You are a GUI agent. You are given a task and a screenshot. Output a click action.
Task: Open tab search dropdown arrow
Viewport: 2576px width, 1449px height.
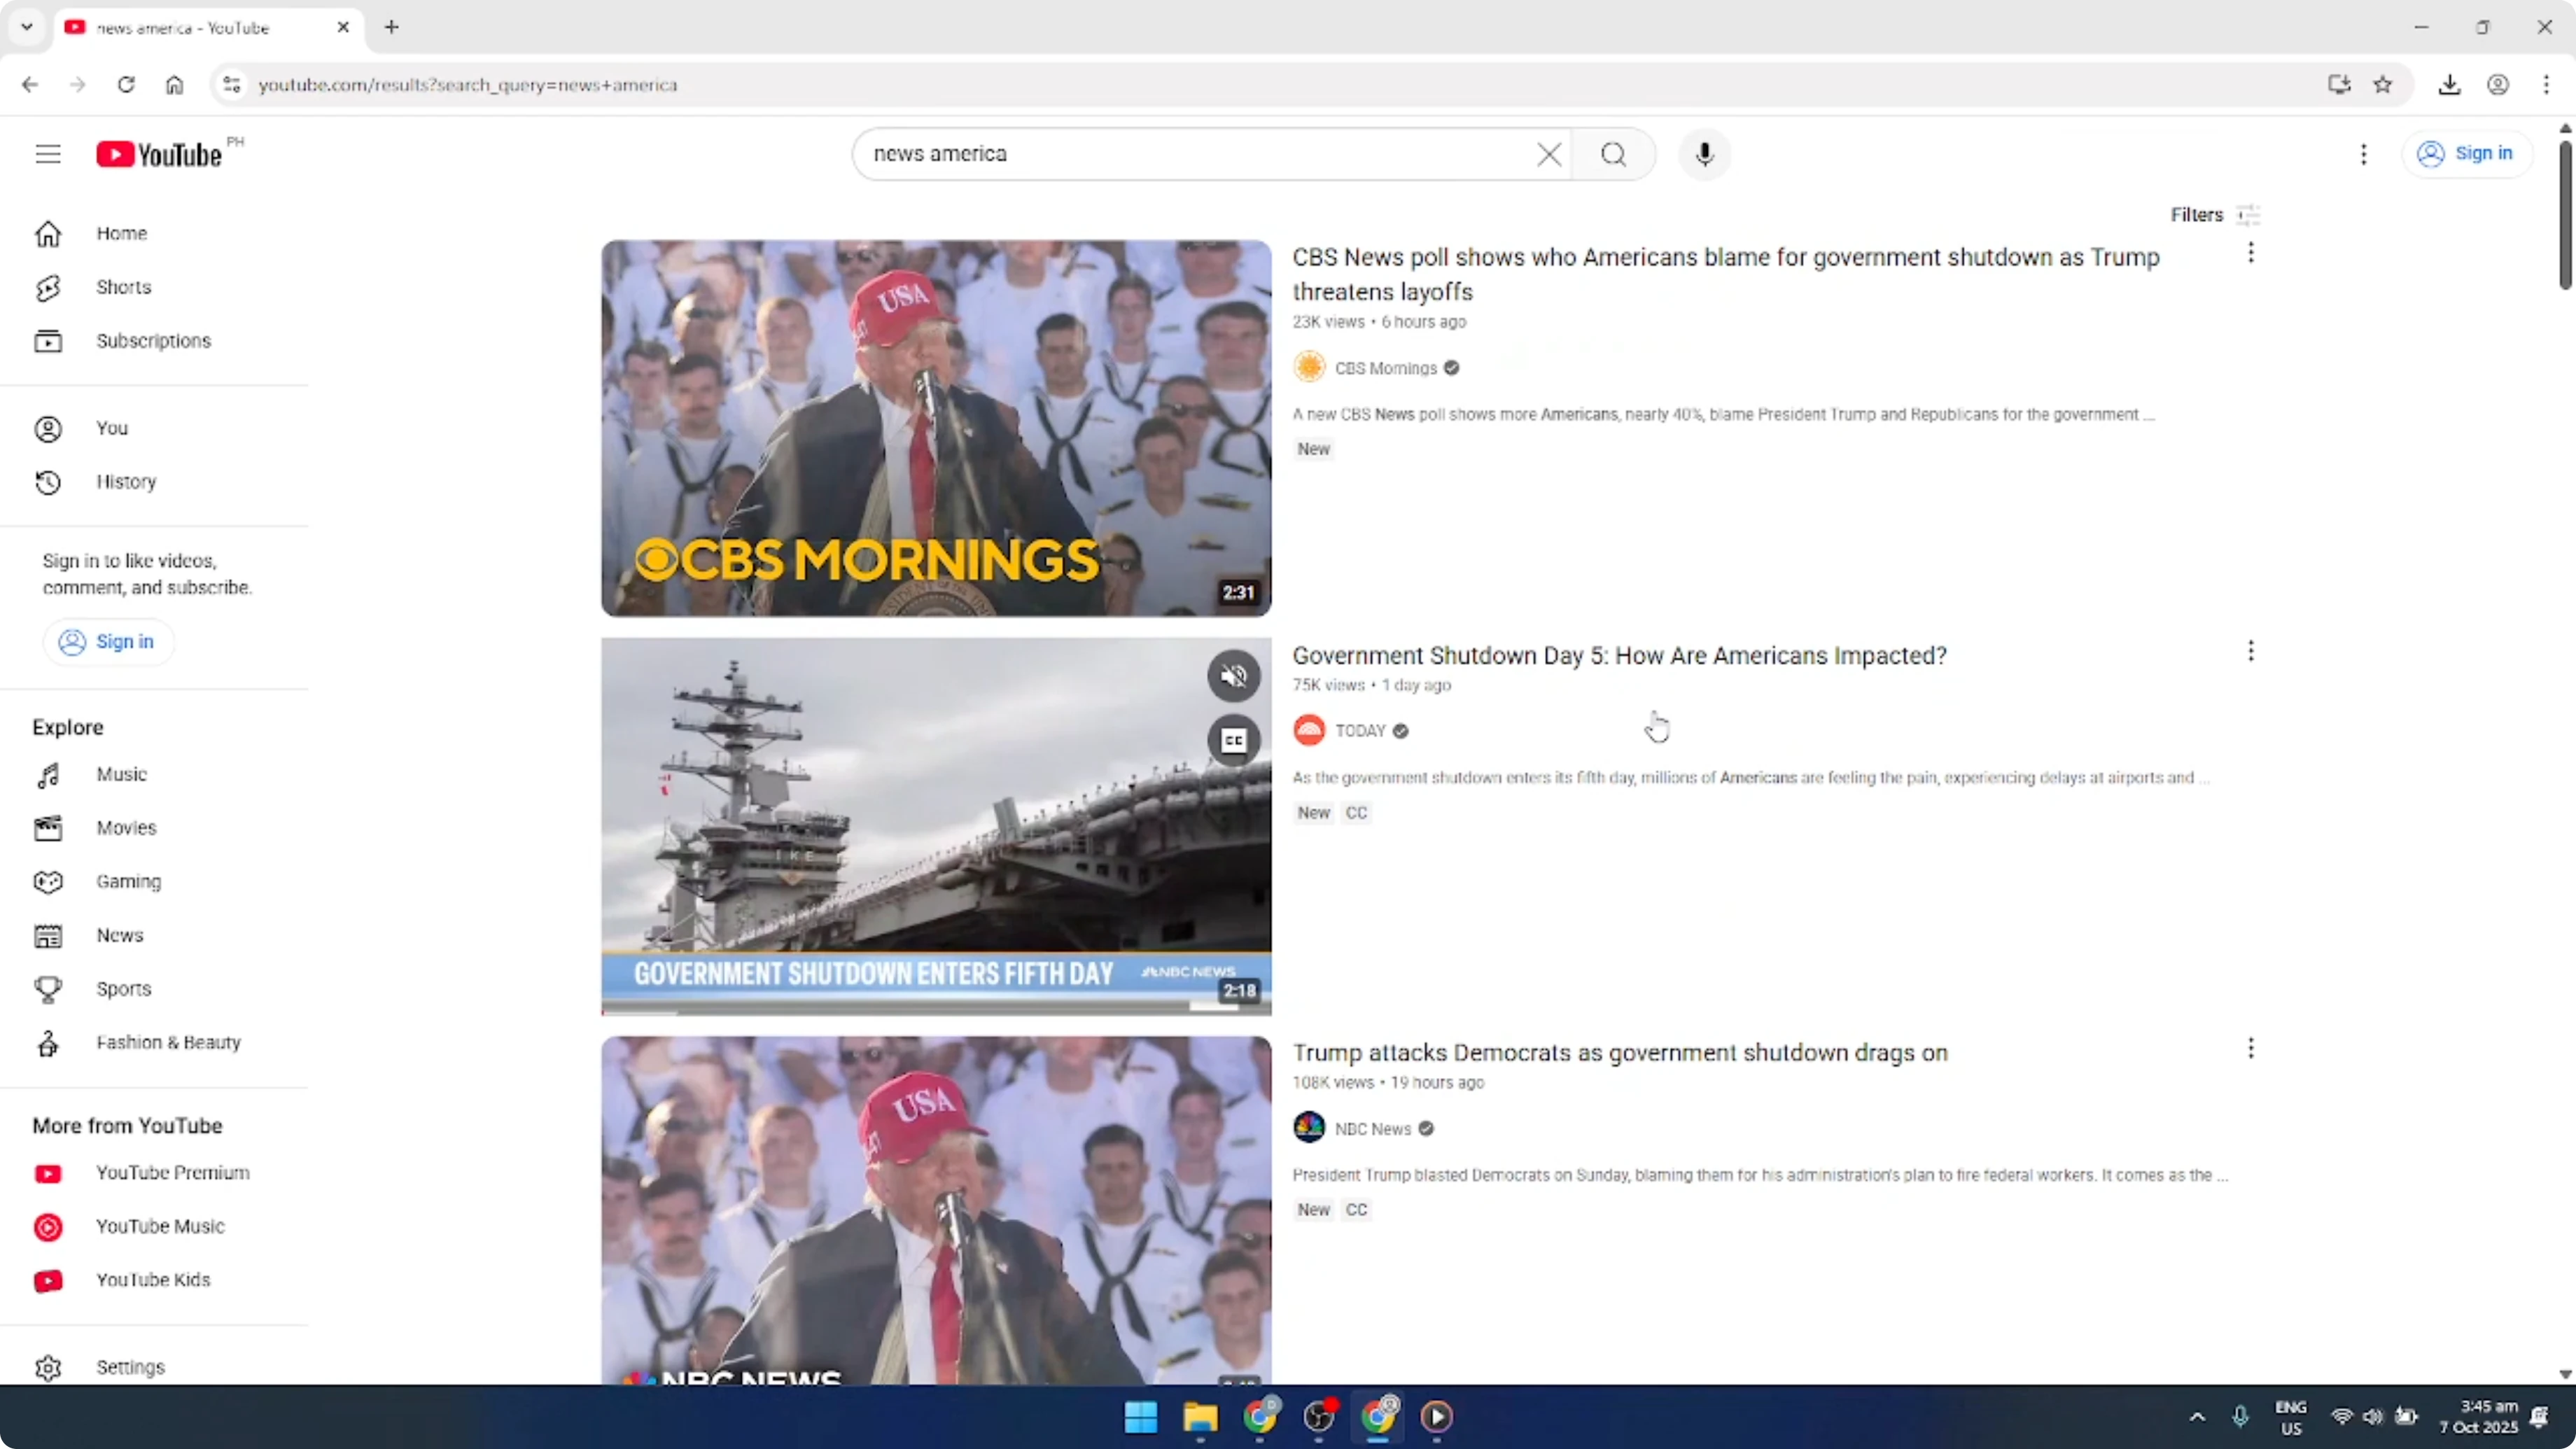(x=27, y=27)
